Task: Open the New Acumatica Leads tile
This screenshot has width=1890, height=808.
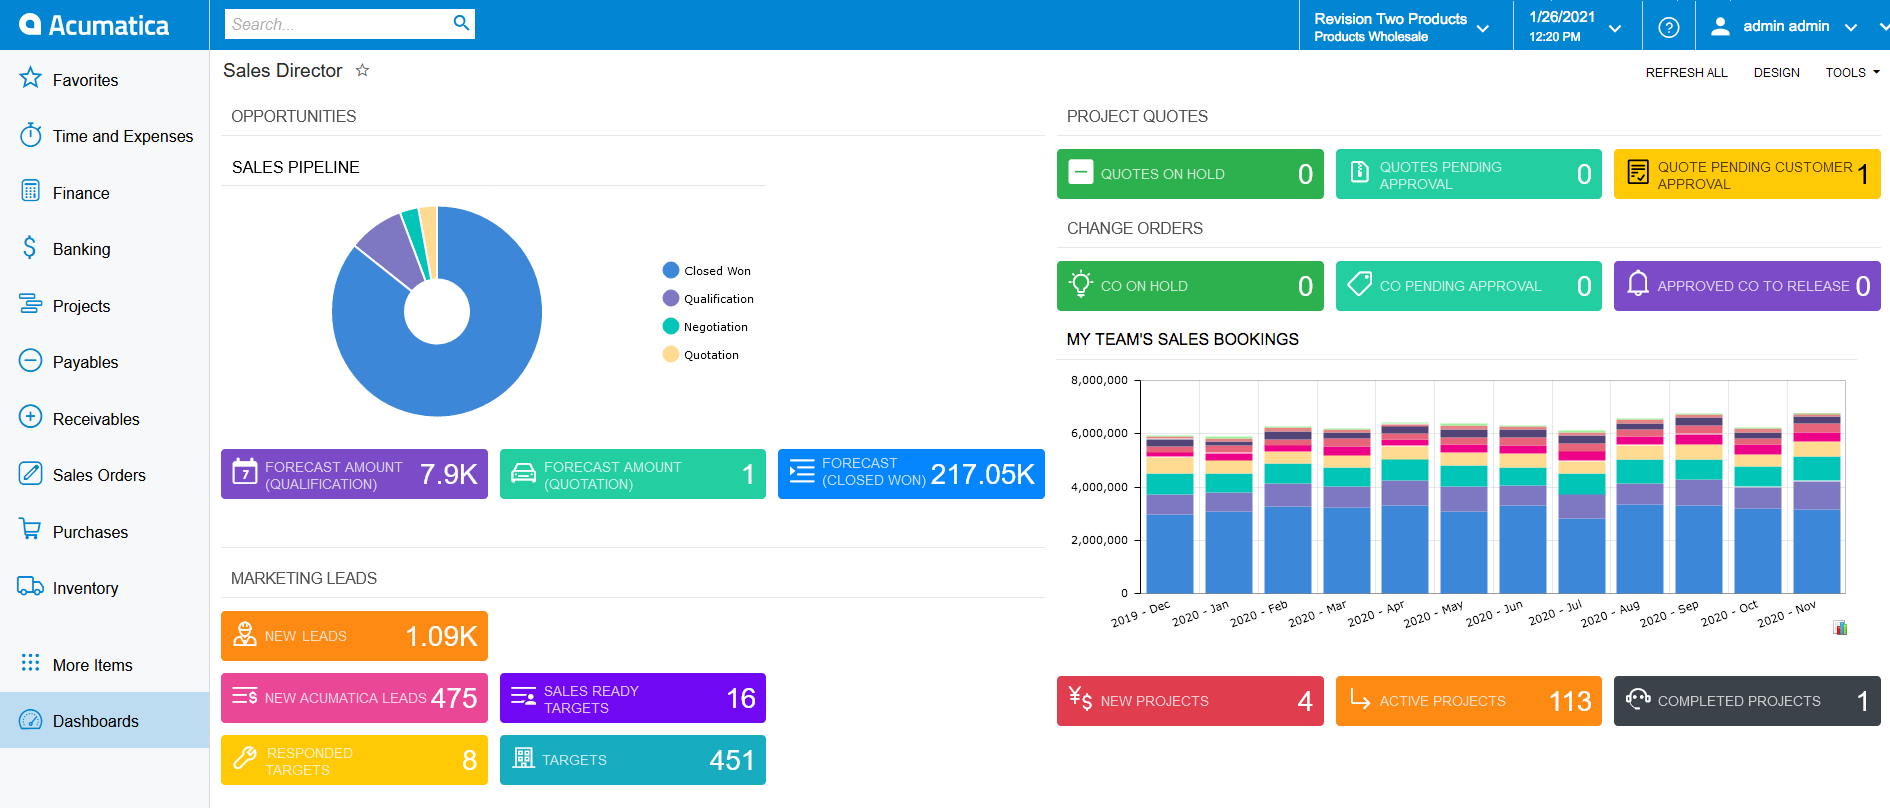Action: pos(354,698)
